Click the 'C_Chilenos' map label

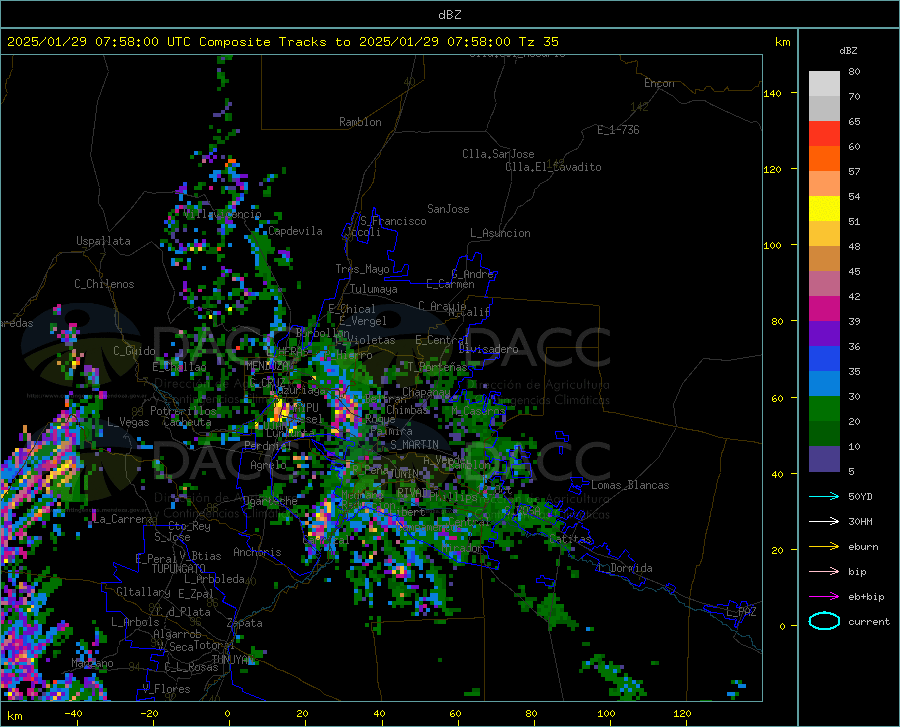tap(104, 284)
